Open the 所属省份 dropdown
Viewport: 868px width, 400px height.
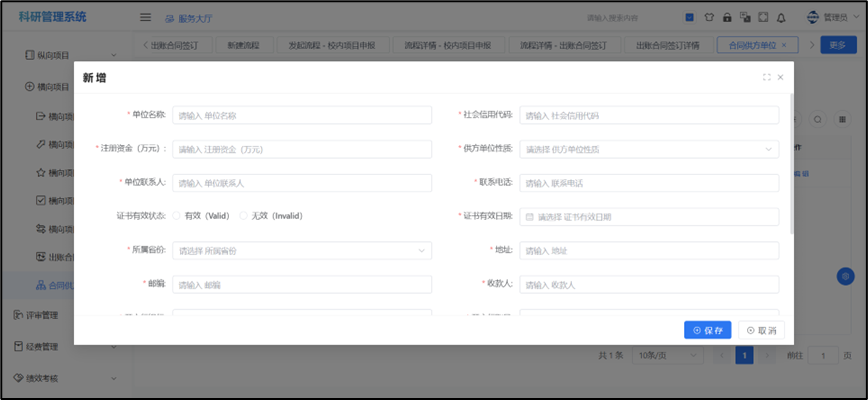[x=302, y=251]
